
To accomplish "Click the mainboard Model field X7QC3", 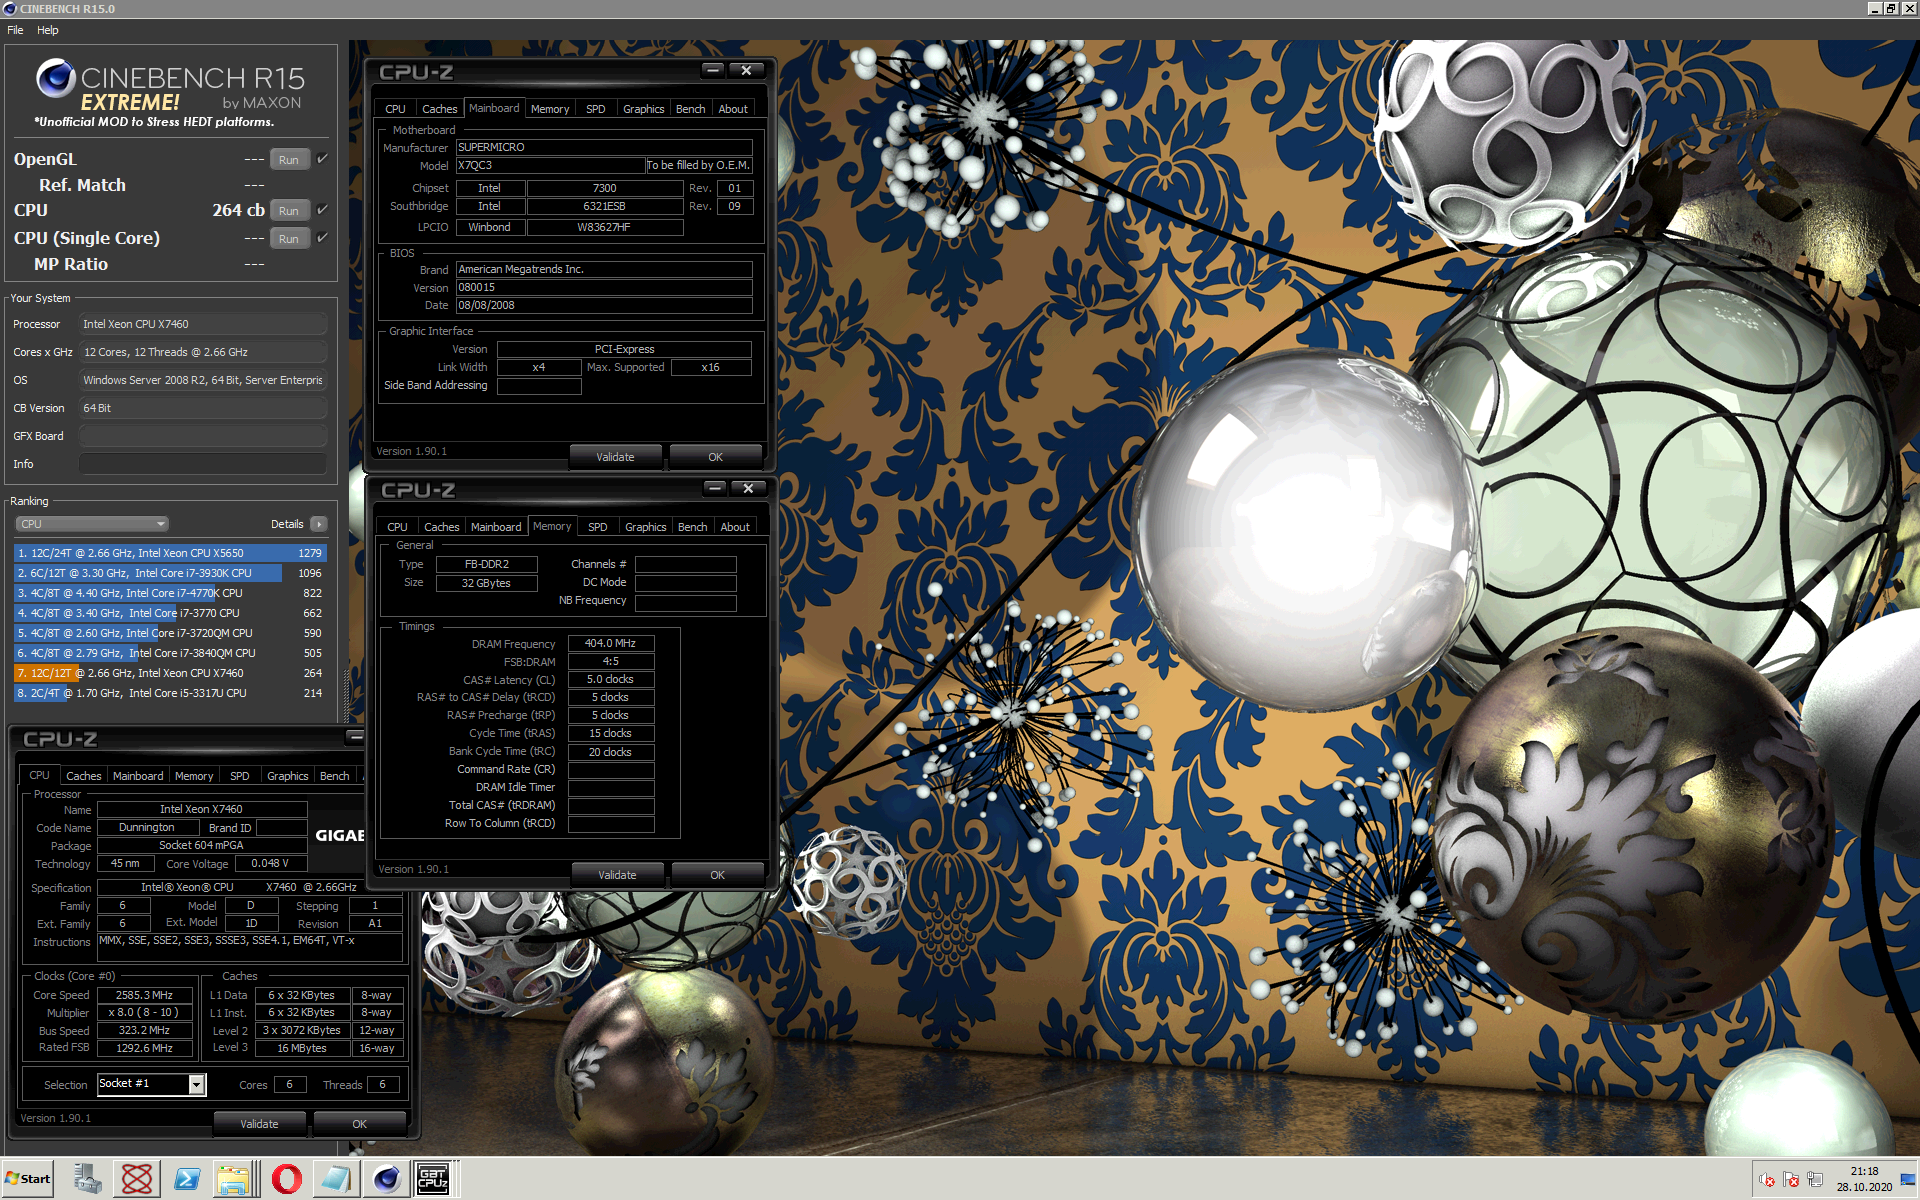I will (550, 165).
